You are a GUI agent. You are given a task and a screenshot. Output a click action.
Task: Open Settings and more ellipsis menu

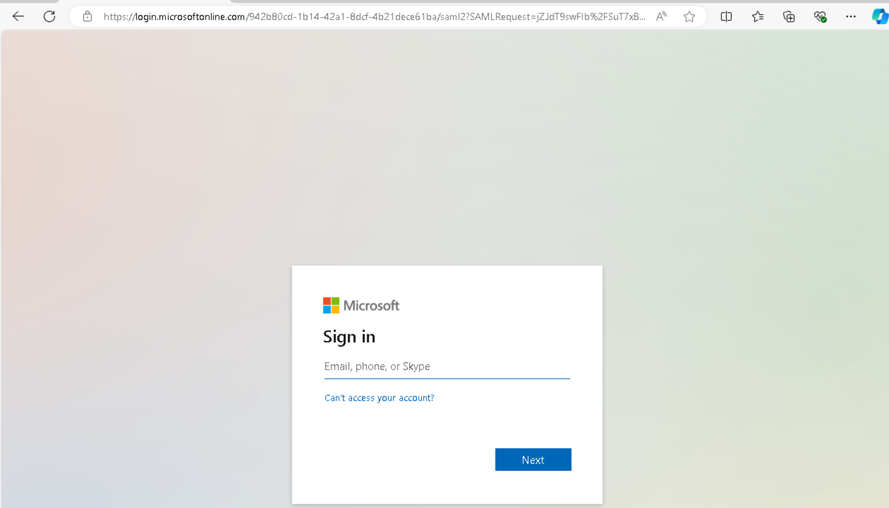pos(850,16)
